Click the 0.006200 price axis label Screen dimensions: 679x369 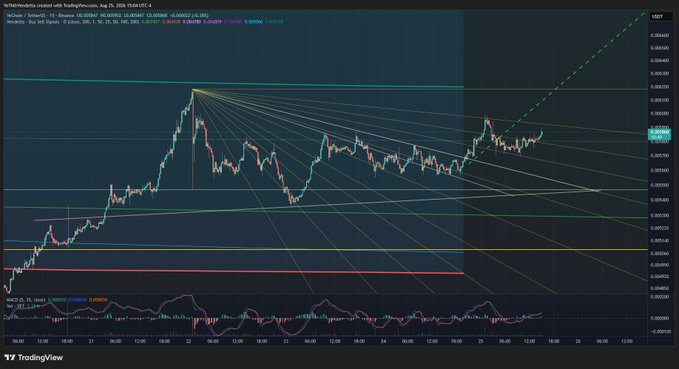[659, 87]
